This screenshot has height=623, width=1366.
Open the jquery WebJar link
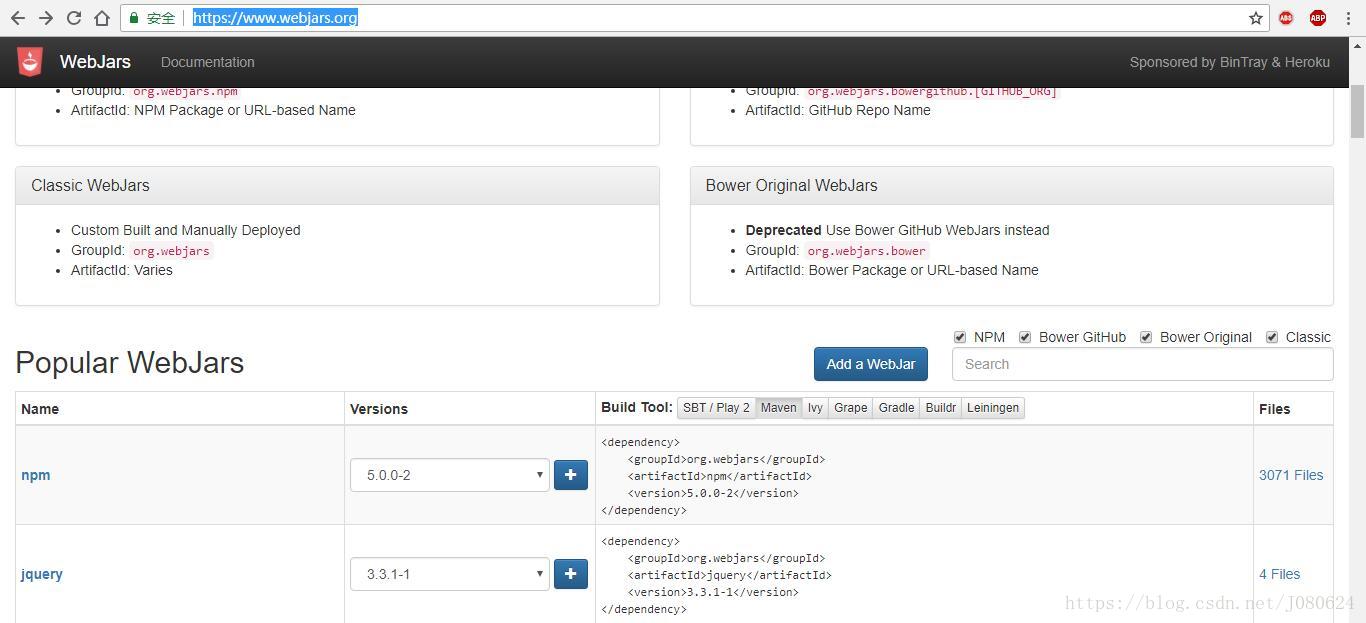(x=42, y=574)
